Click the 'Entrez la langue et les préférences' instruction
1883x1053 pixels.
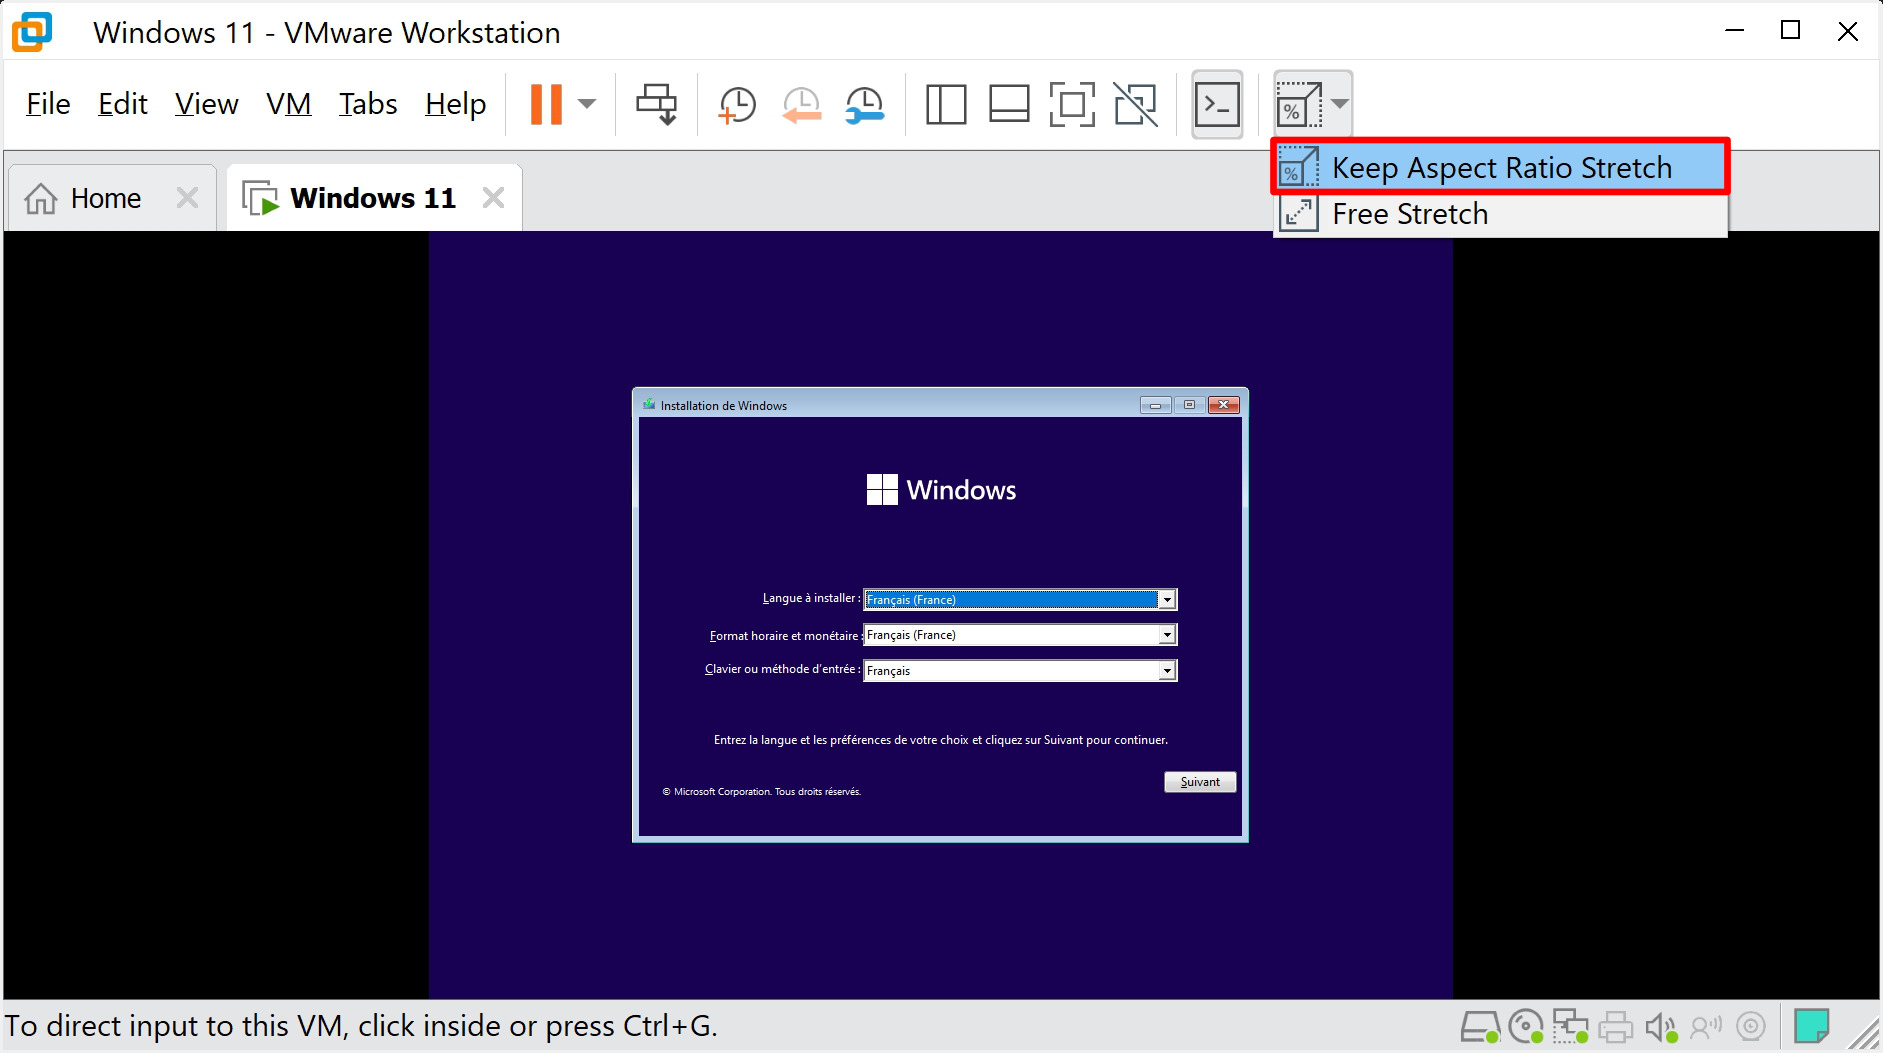941,740
